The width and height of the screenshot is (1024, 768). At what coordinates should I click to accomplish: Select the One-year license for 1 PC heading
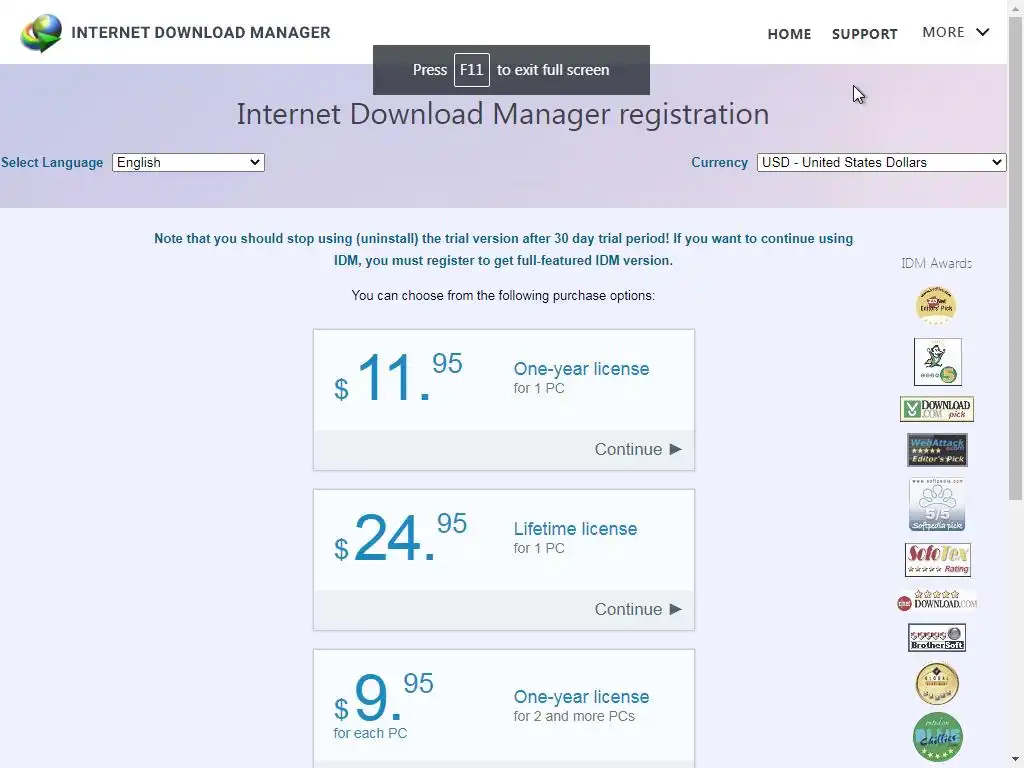click(x=581, y=369)
